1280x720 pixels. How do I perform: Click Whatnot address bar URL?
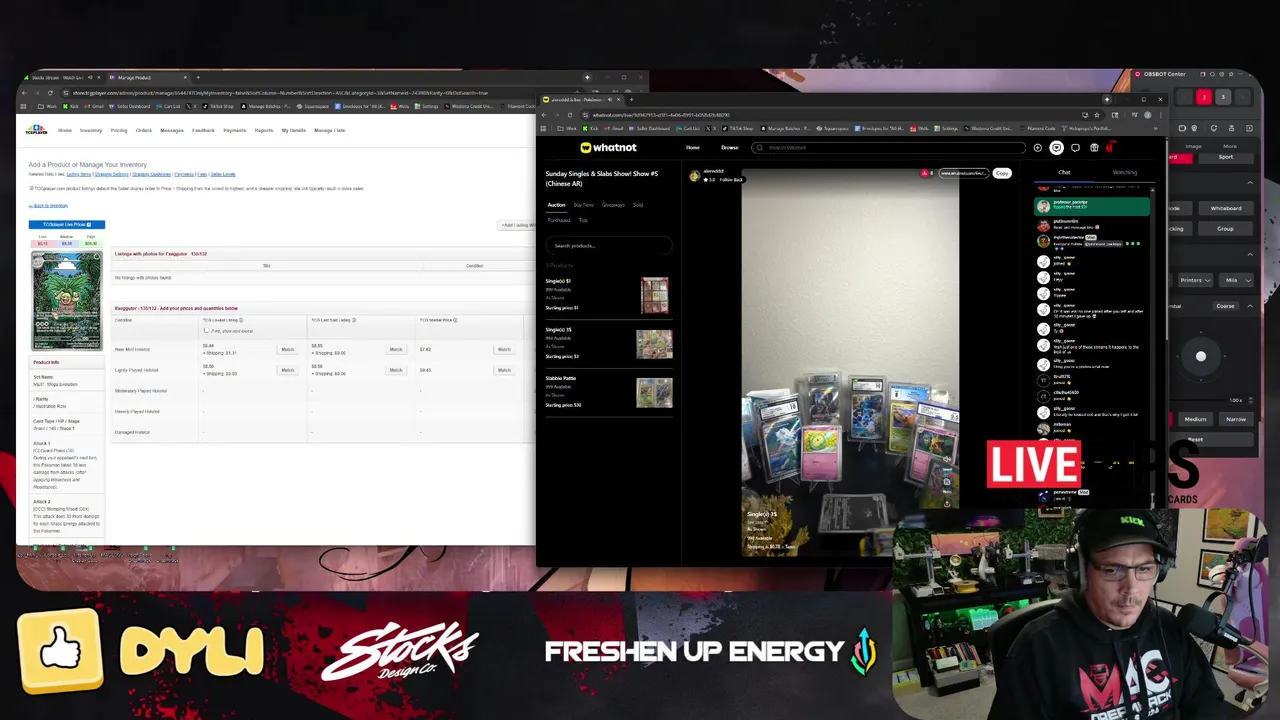661,115
